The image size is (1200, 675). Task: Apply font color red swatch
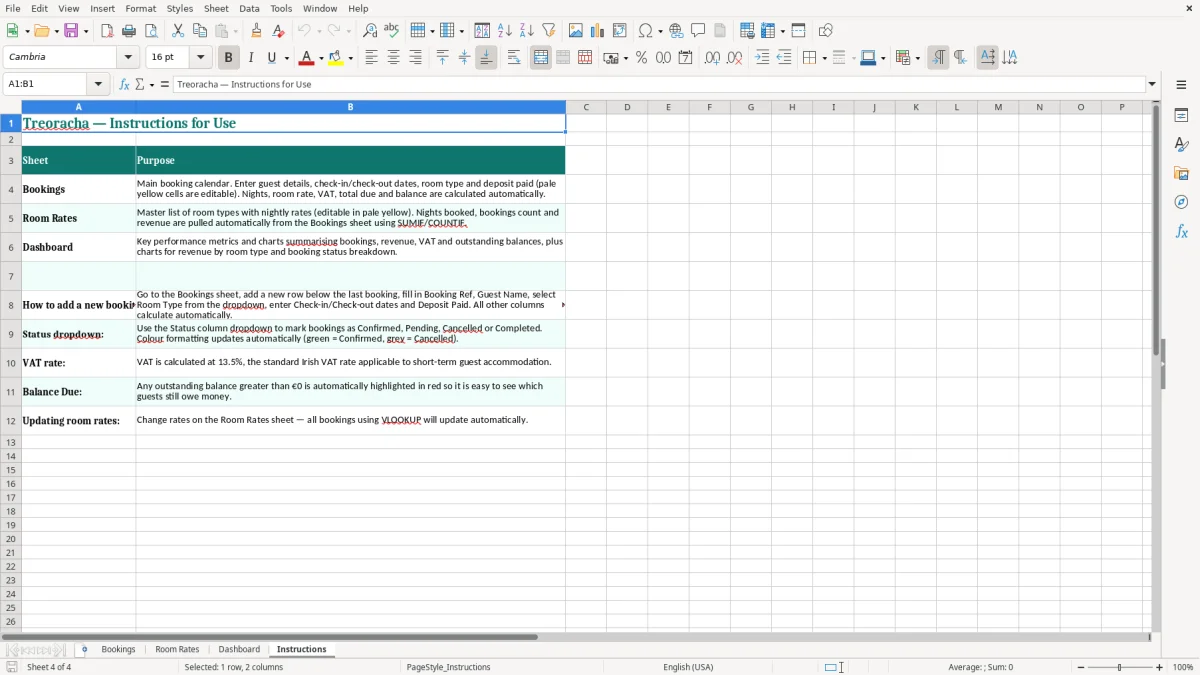[307, 58]
